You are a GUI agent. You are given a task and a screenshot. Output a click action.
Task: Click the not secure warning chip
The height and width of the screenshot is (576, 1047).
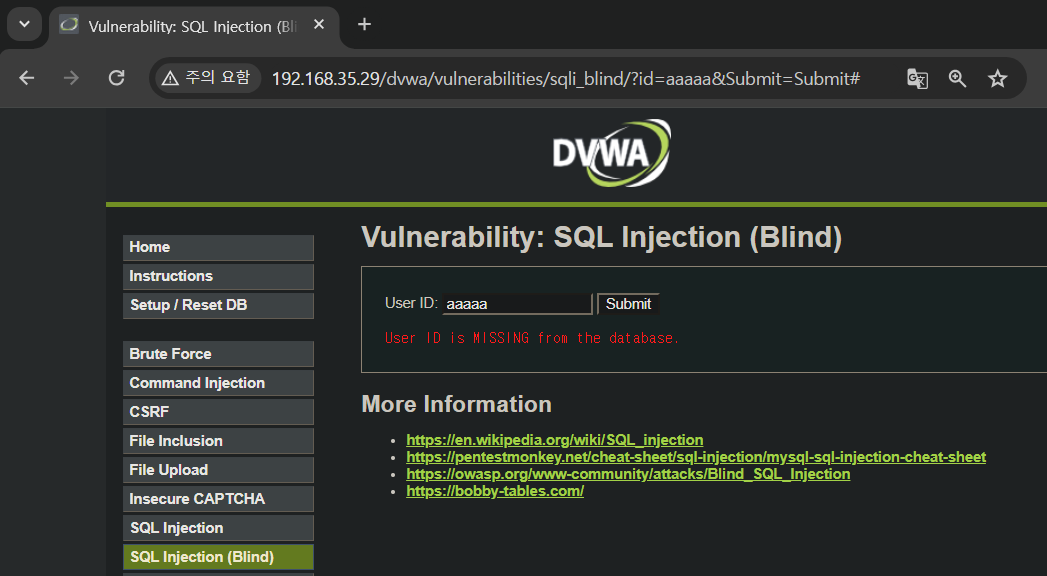pyautogui.click(x=207, y=78)
